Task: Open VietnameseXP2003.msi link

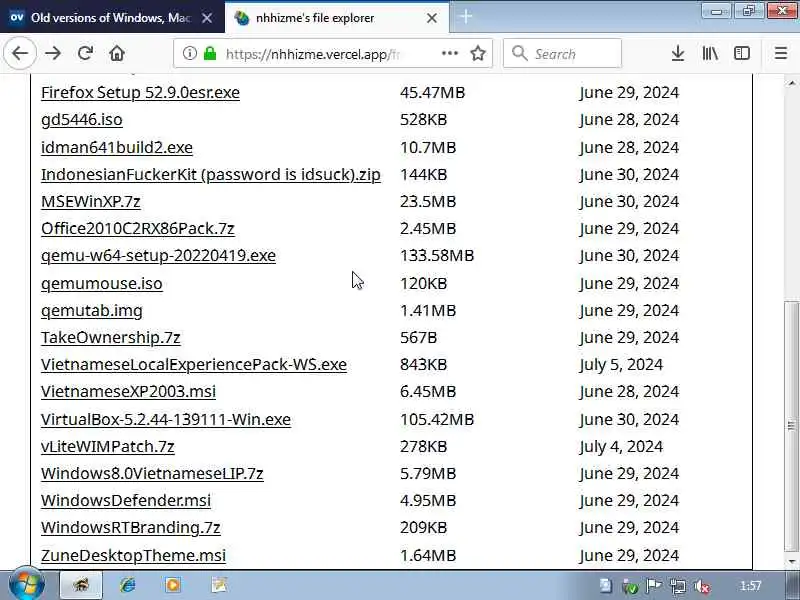Action: (x=128, y=392)
